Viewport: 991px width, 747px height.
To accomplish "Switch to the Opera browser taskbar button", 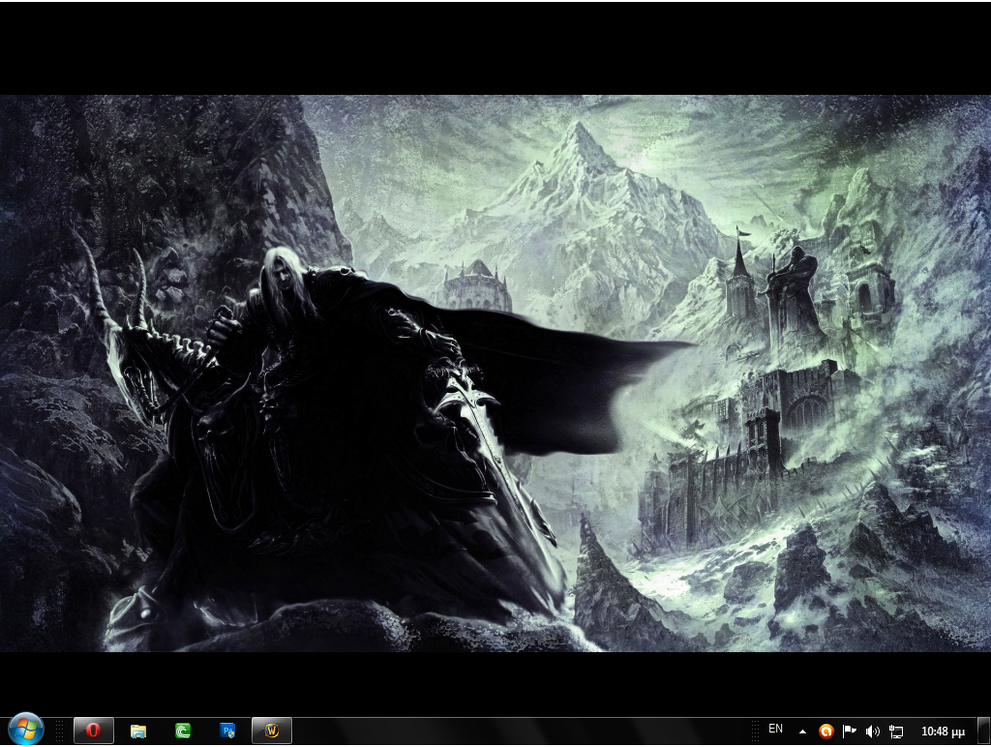I will (x=94, y=731).
